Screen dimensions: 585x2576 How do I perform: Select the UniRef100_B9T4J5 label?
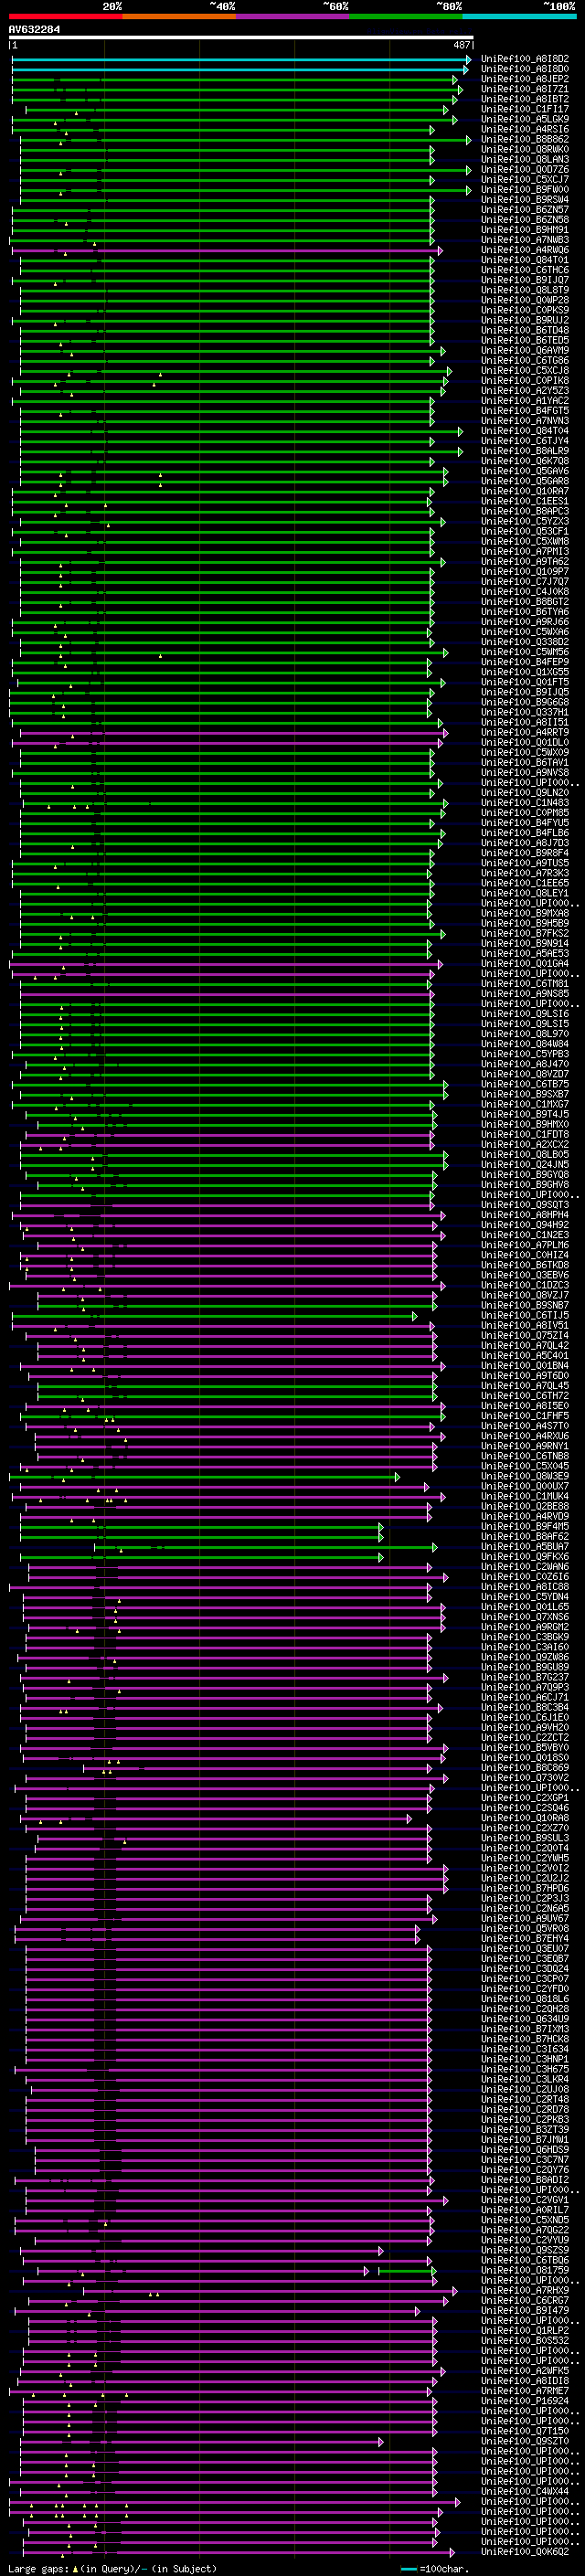tap(525, 1114)
